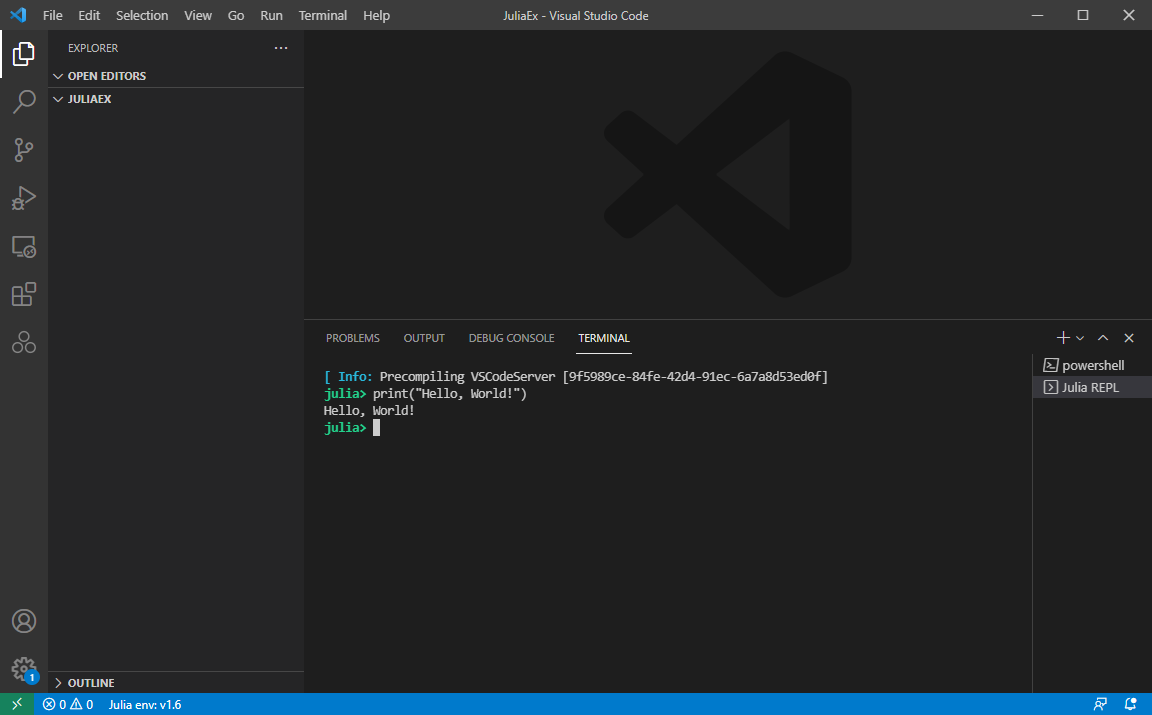Switch to the Debug Console tab
Viewport: 1152px width, 715px height.
pyautogui.click(x=511, y=338)
